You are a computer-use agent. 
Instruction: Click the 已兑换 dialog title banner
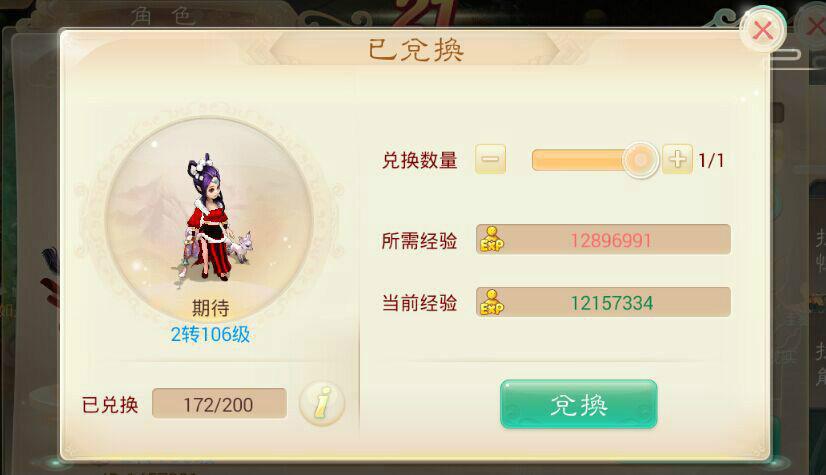pyautogui.click(x=415, y=50)
